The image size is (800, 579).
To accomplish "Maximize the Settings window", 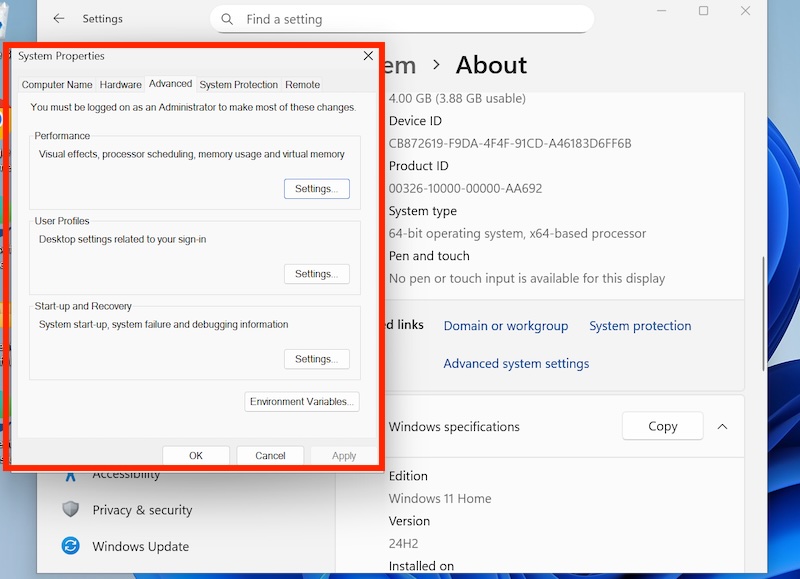I will [x=703, y=11].
